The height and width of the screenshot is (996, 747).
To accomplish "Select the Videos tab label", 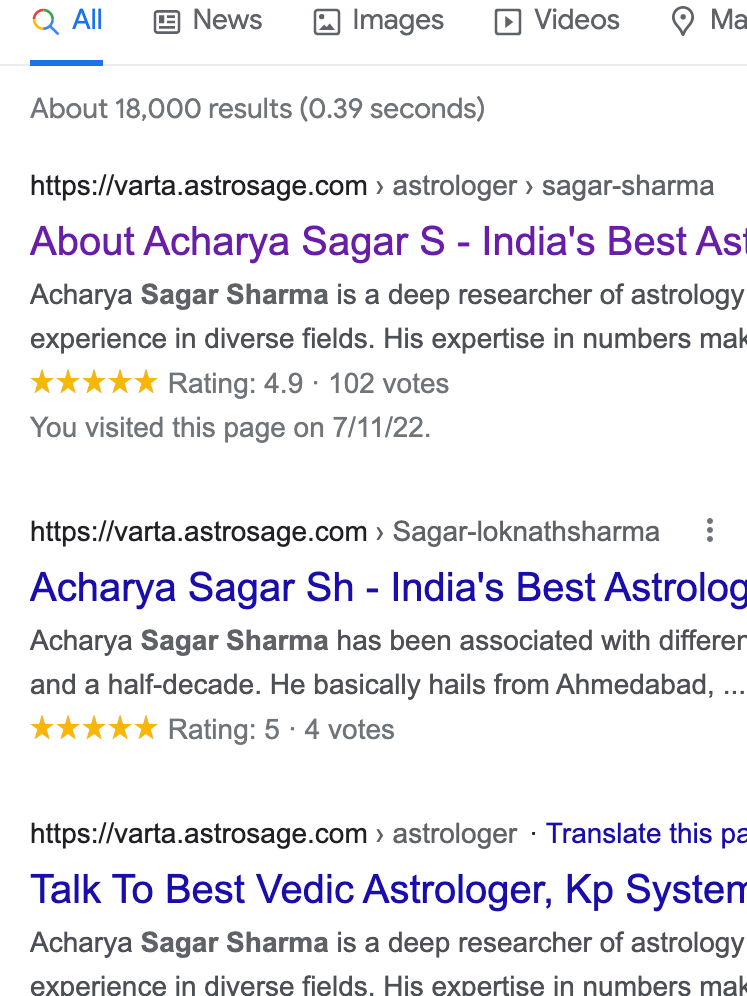I will (577, 20).
